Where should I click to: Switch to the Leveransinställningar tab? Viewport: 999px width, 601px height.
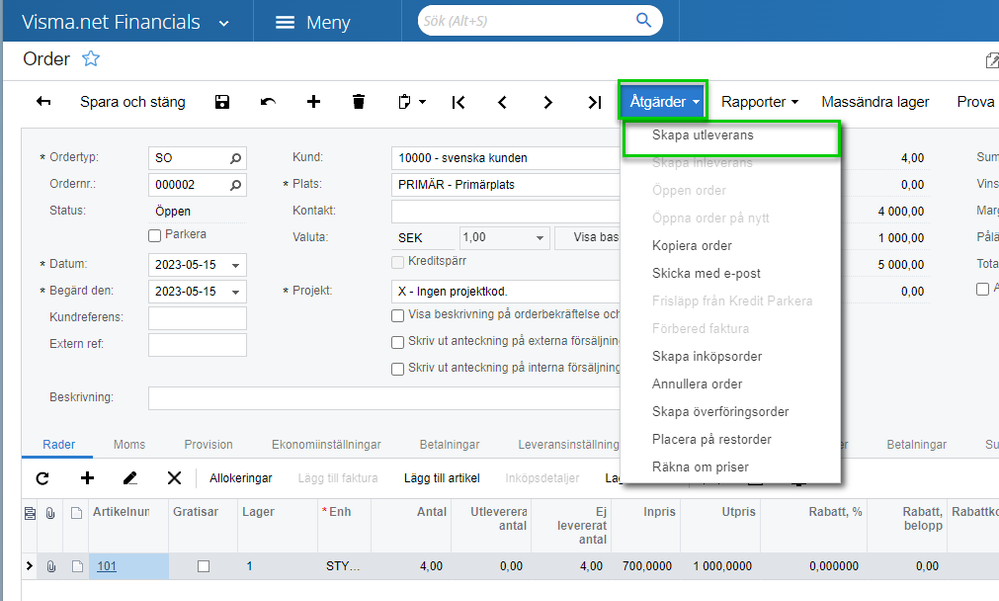pos(568,444)
